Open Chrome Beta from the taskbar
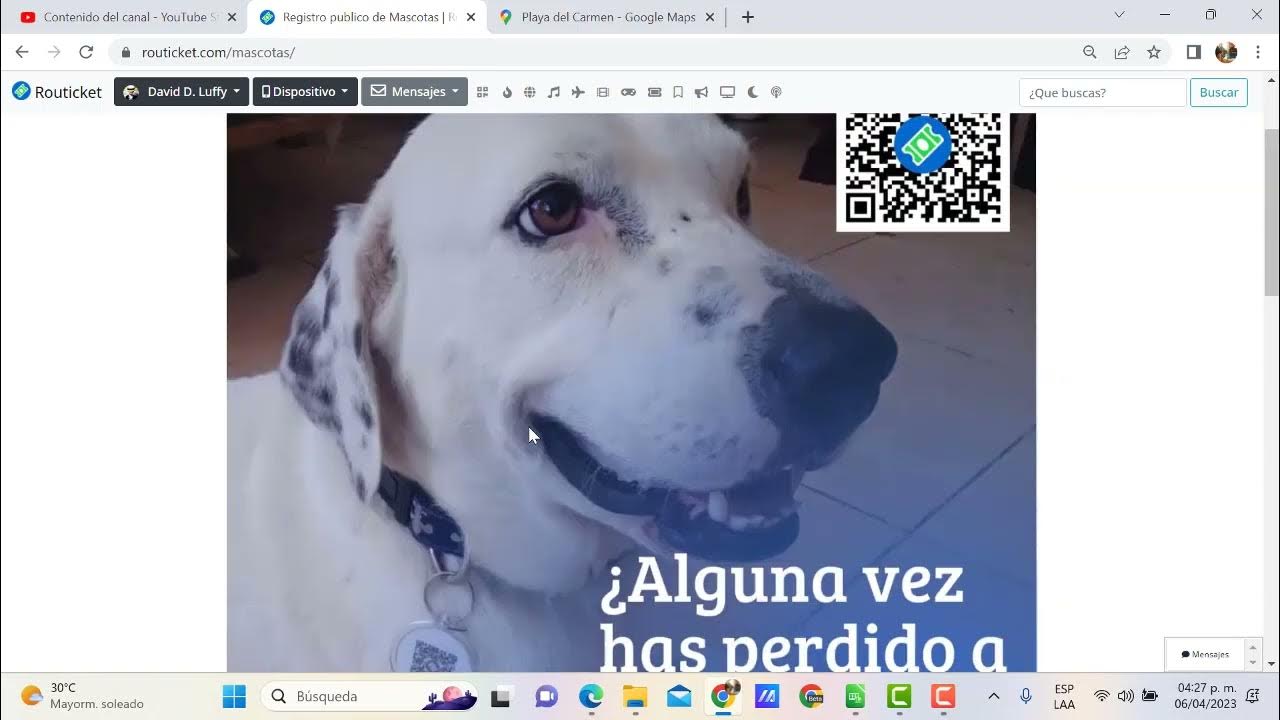Screen dimensions: 1280x720 click(811, 696)
